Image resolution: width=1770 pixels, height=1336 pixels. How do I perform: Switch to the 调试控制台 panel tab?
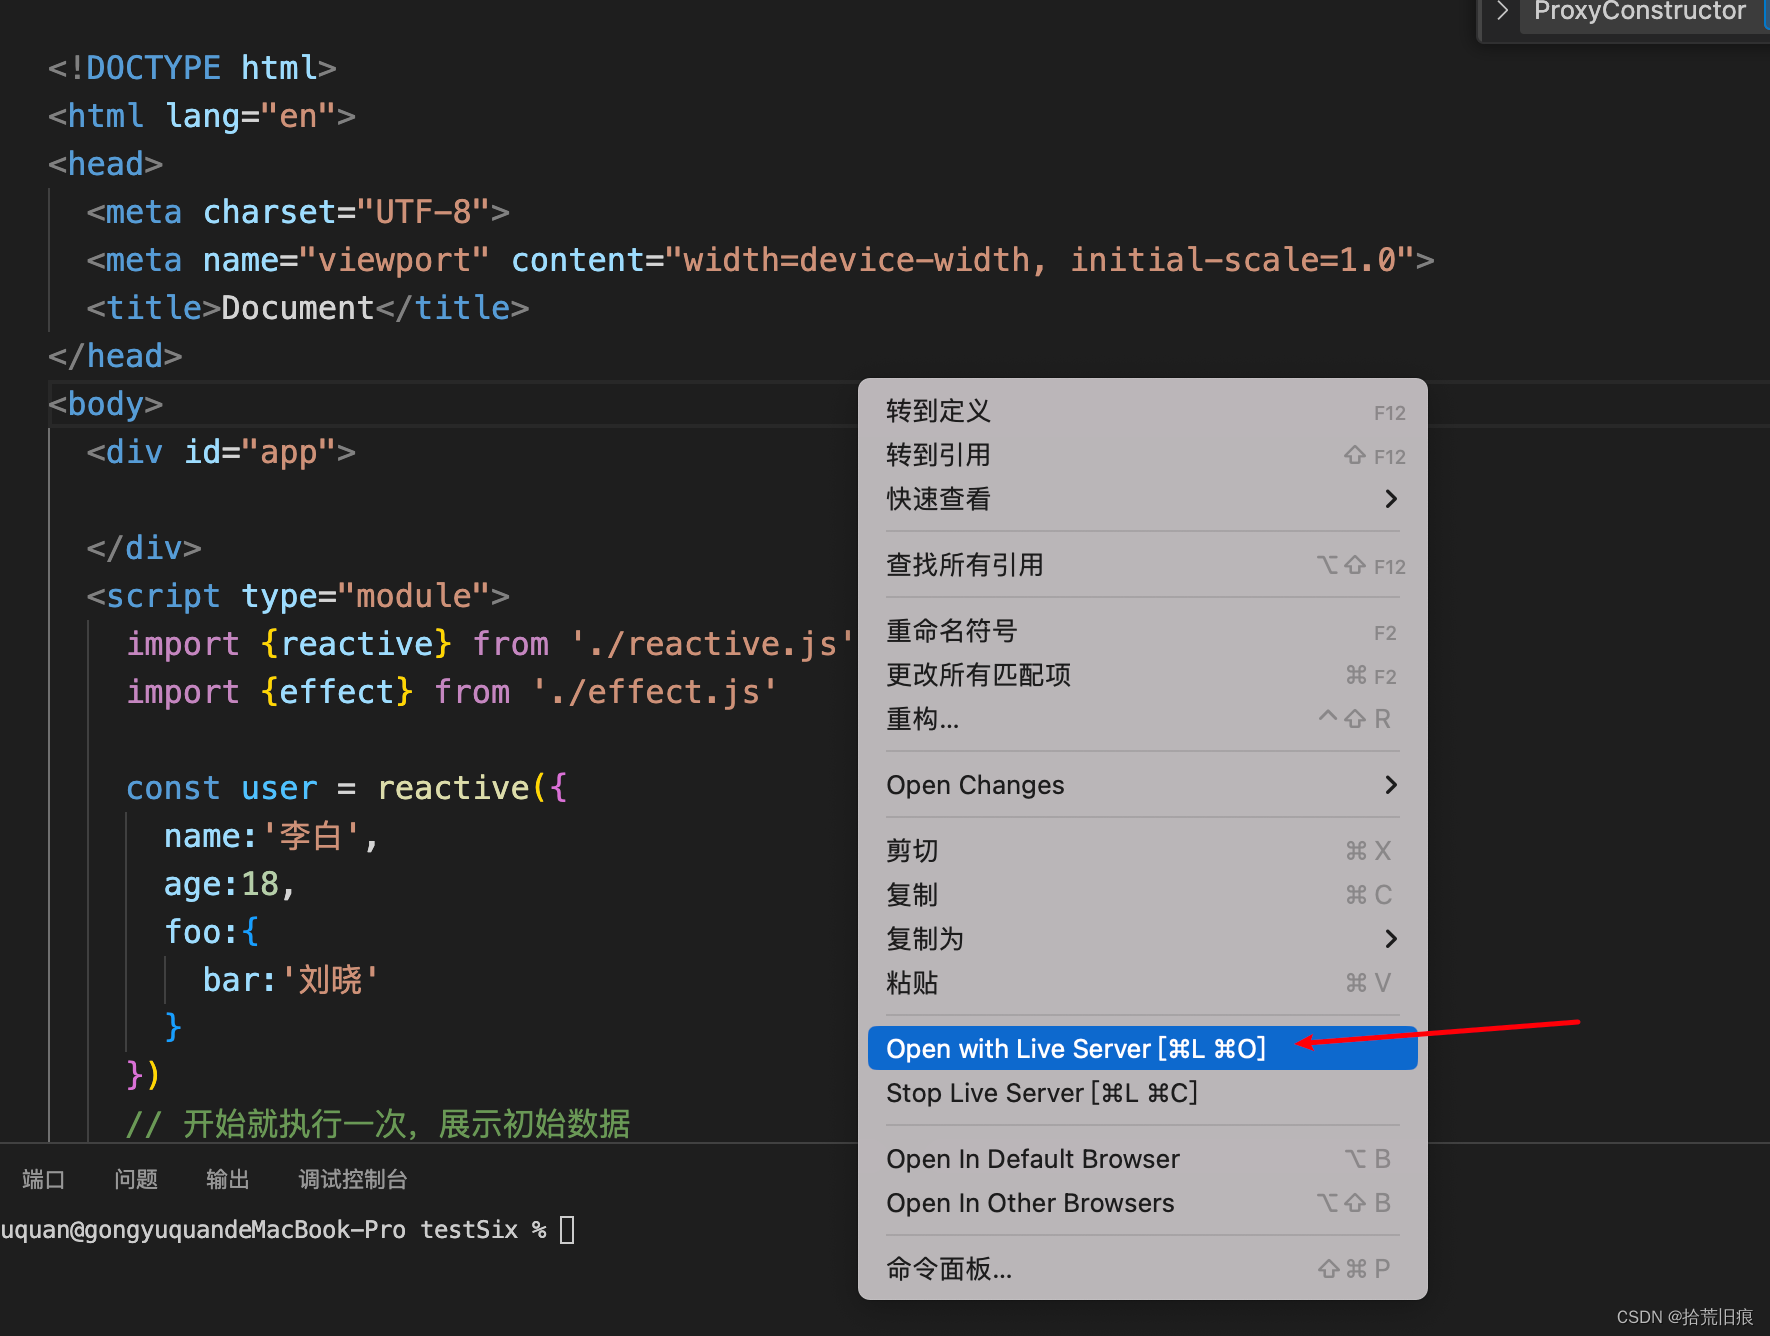pos(353,1180)
